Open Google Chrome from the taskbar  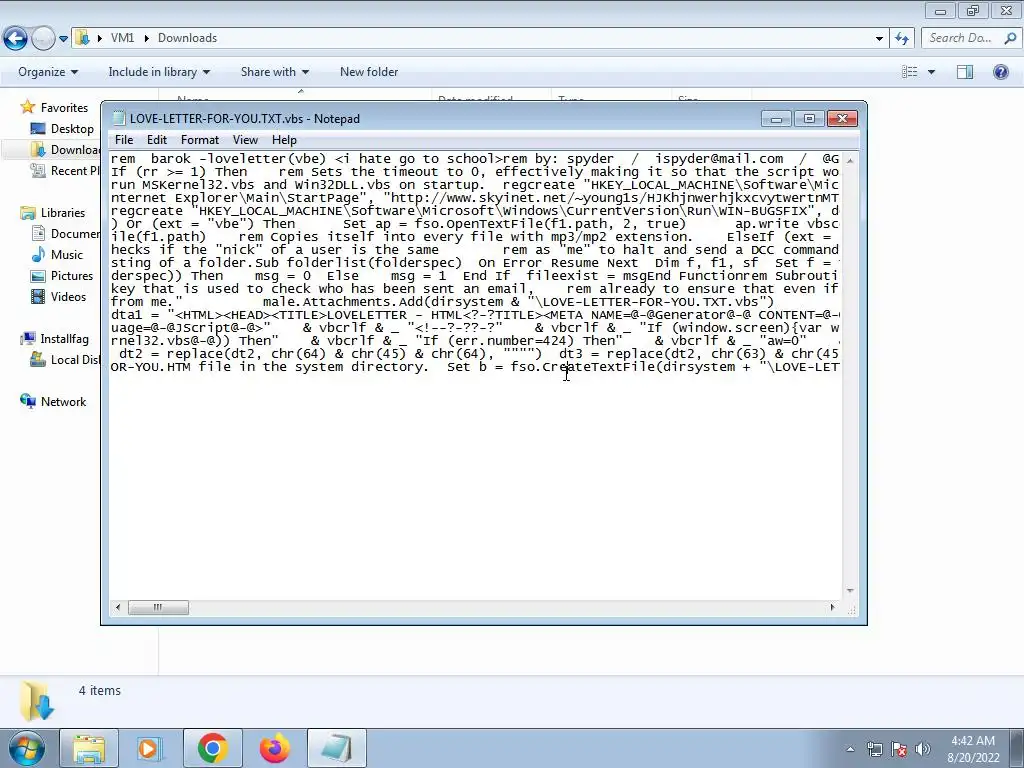pos(212,748)
